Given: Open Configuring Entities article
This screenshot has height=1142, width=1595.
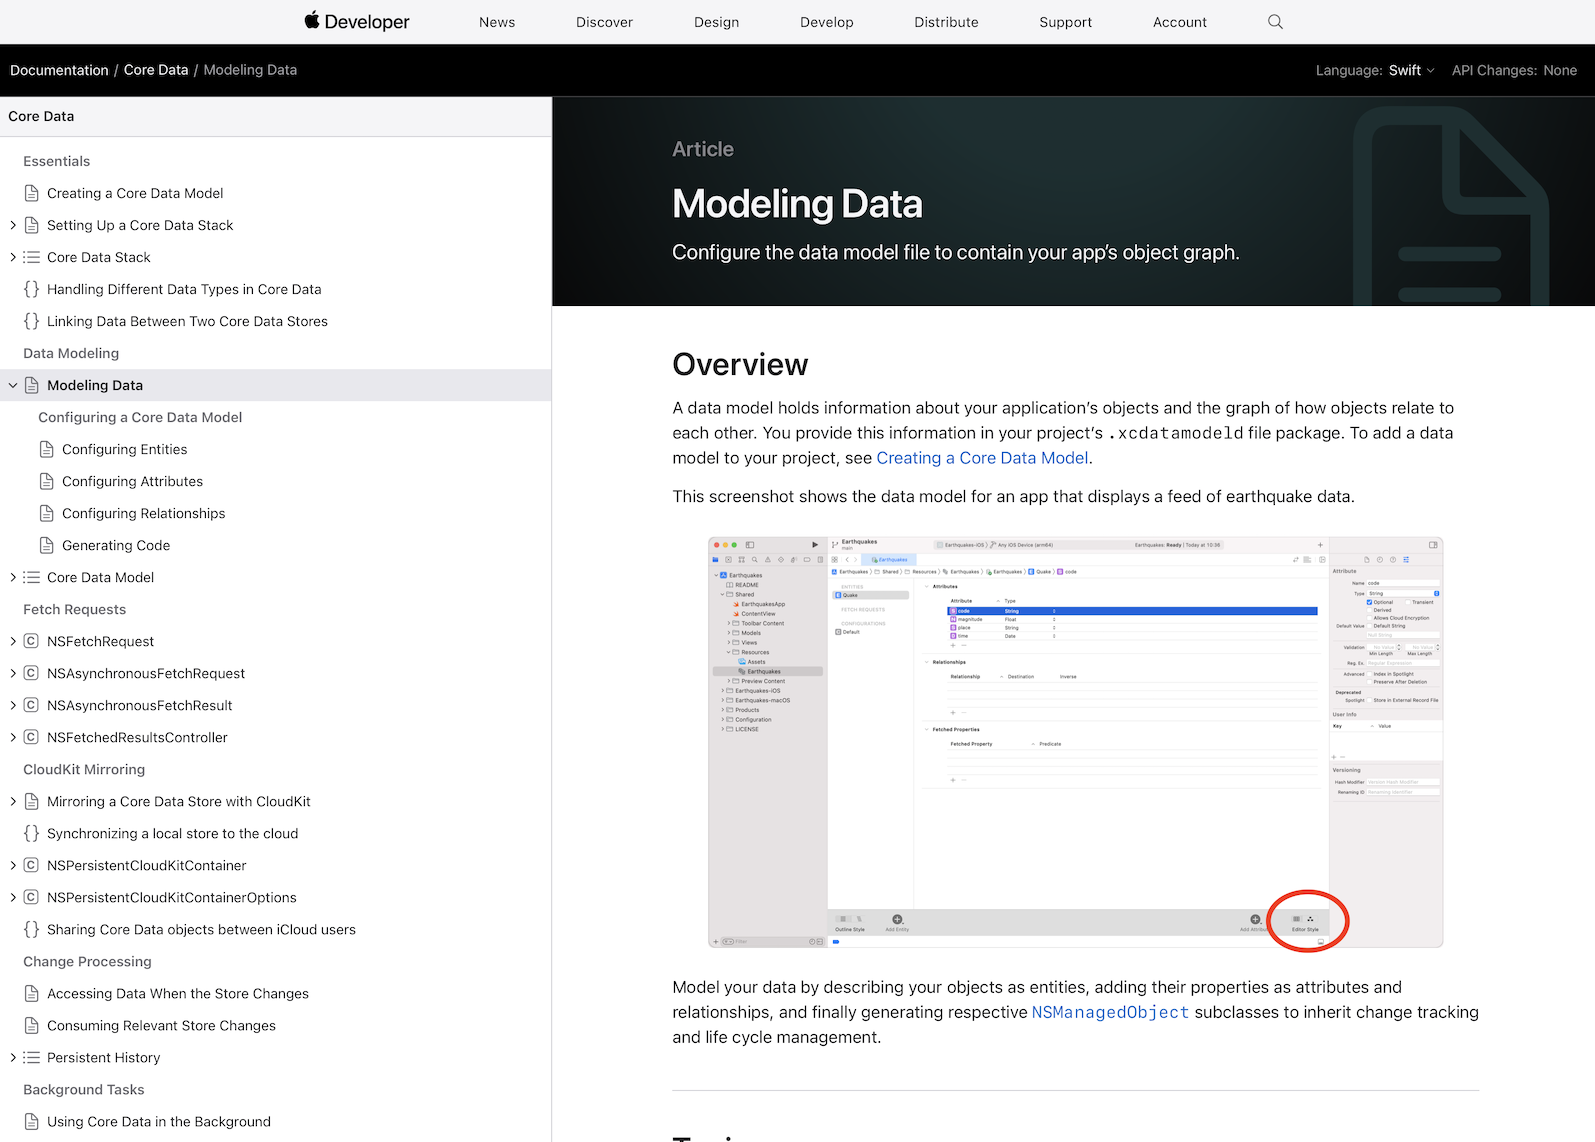Looking at the screenshot, I should pyautogui.click(x=125, y=449).
